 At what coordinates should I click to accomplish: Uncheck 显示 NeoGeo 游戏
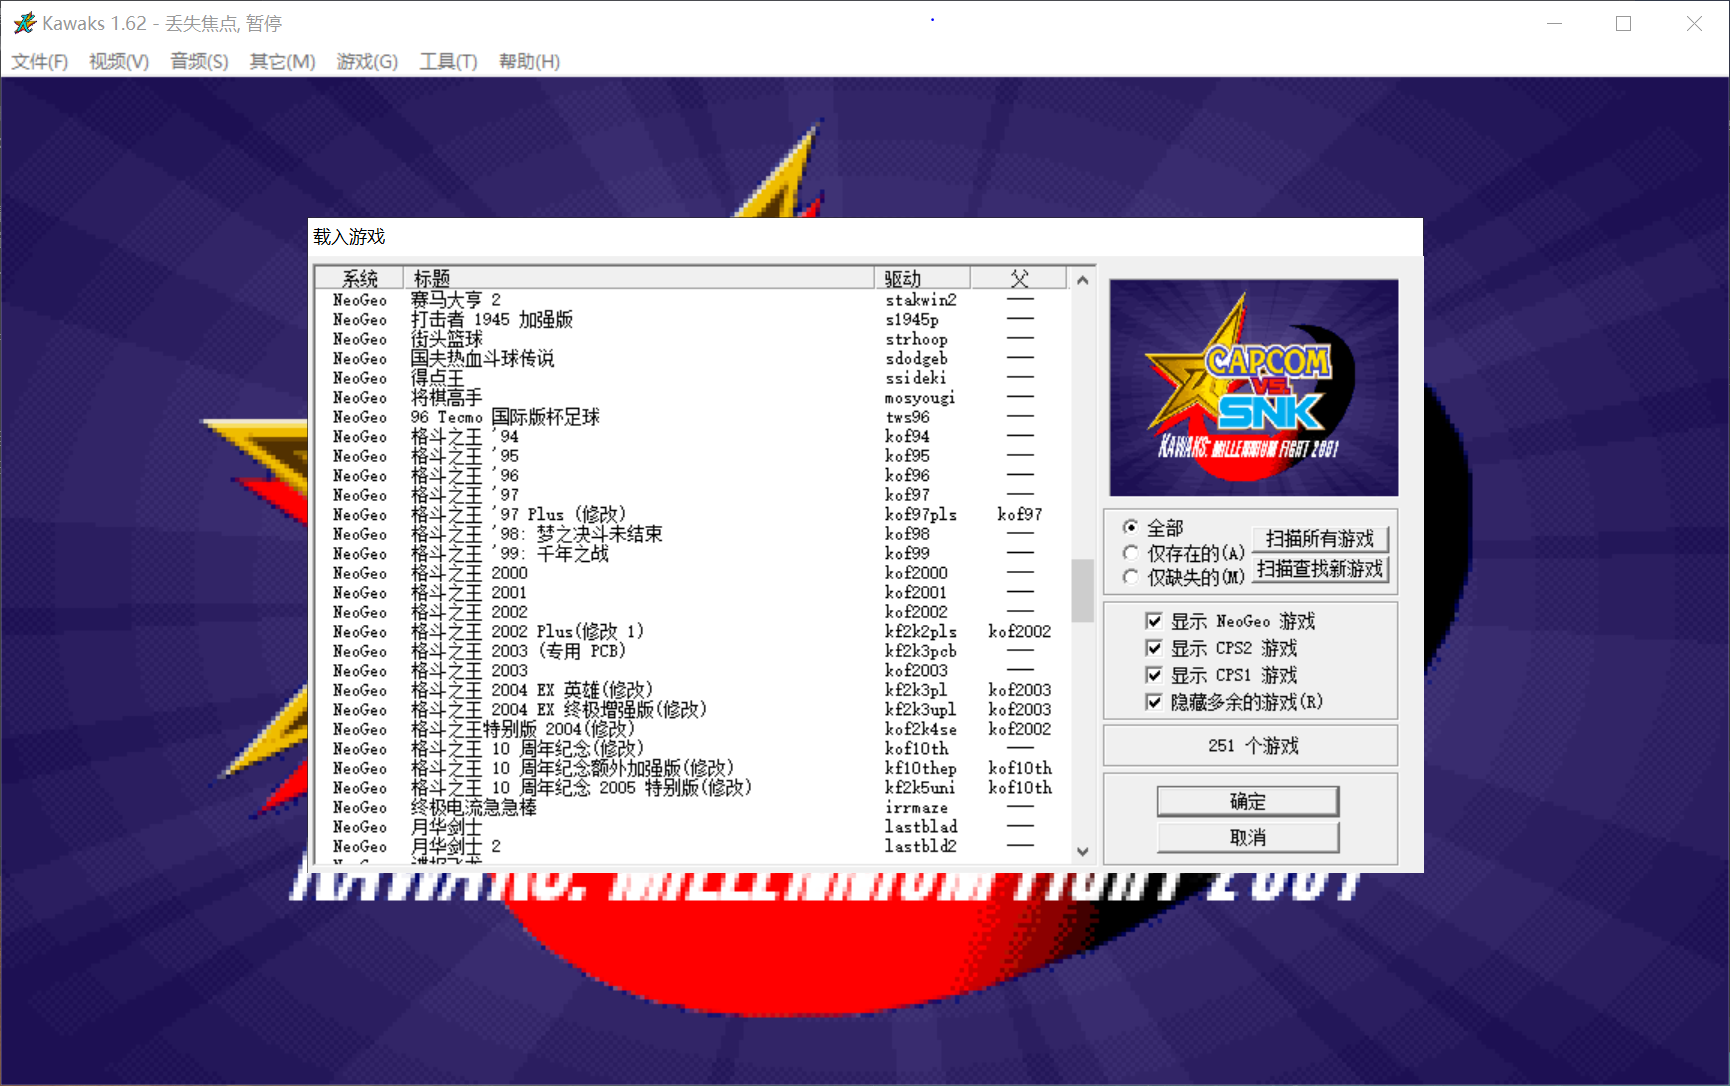point(1155,620)
